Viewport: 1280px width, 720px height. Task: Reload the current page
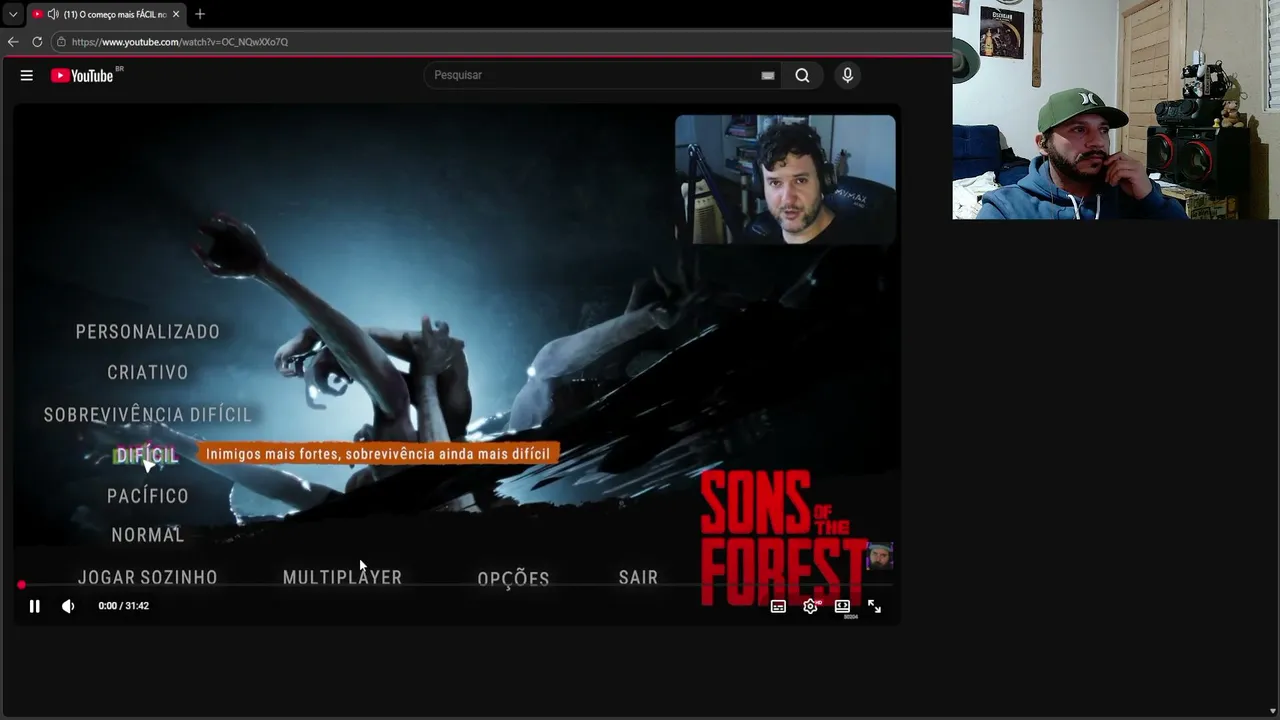(37, 42)
